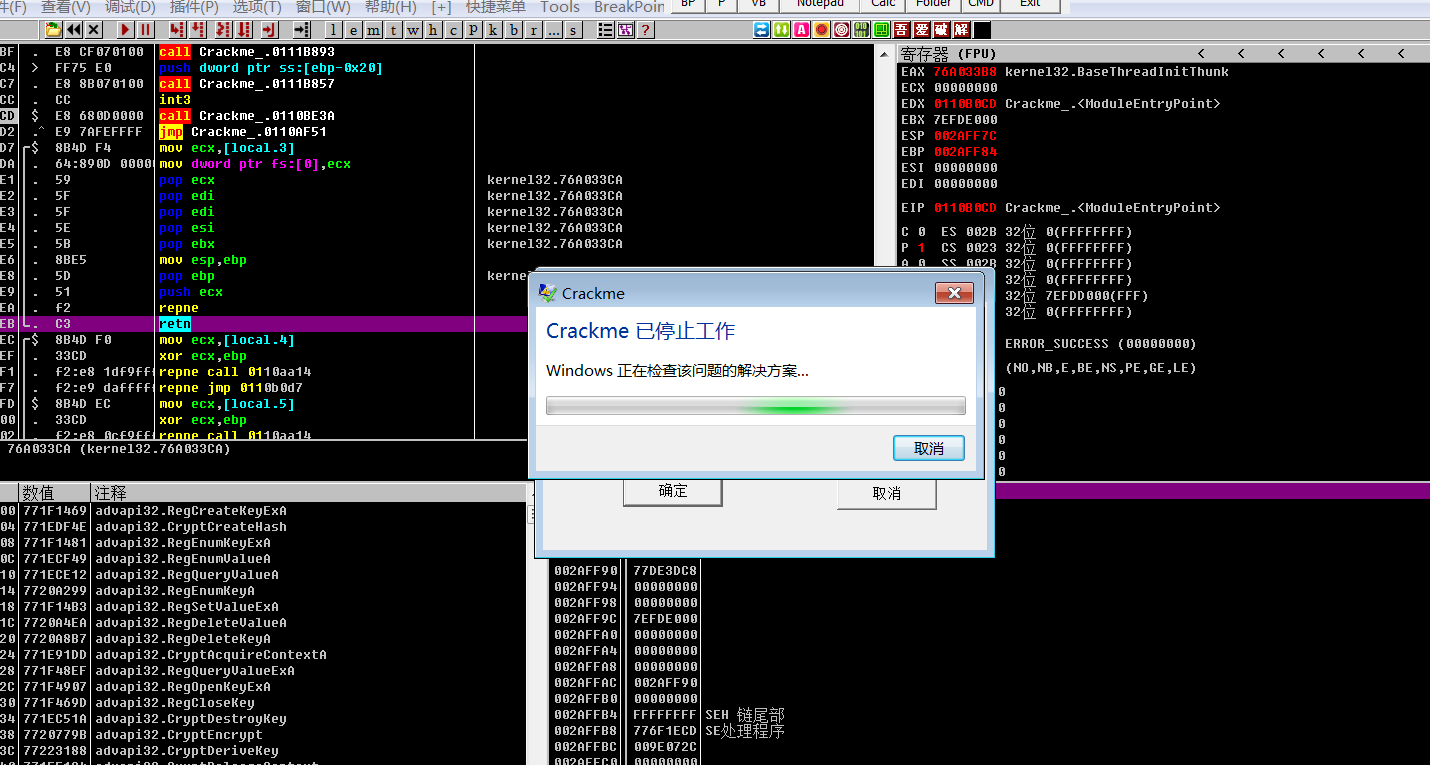The width and height of the screenshot is (1430, 765).
Task: Run the program with the red play icon
Action: point(126,30)
